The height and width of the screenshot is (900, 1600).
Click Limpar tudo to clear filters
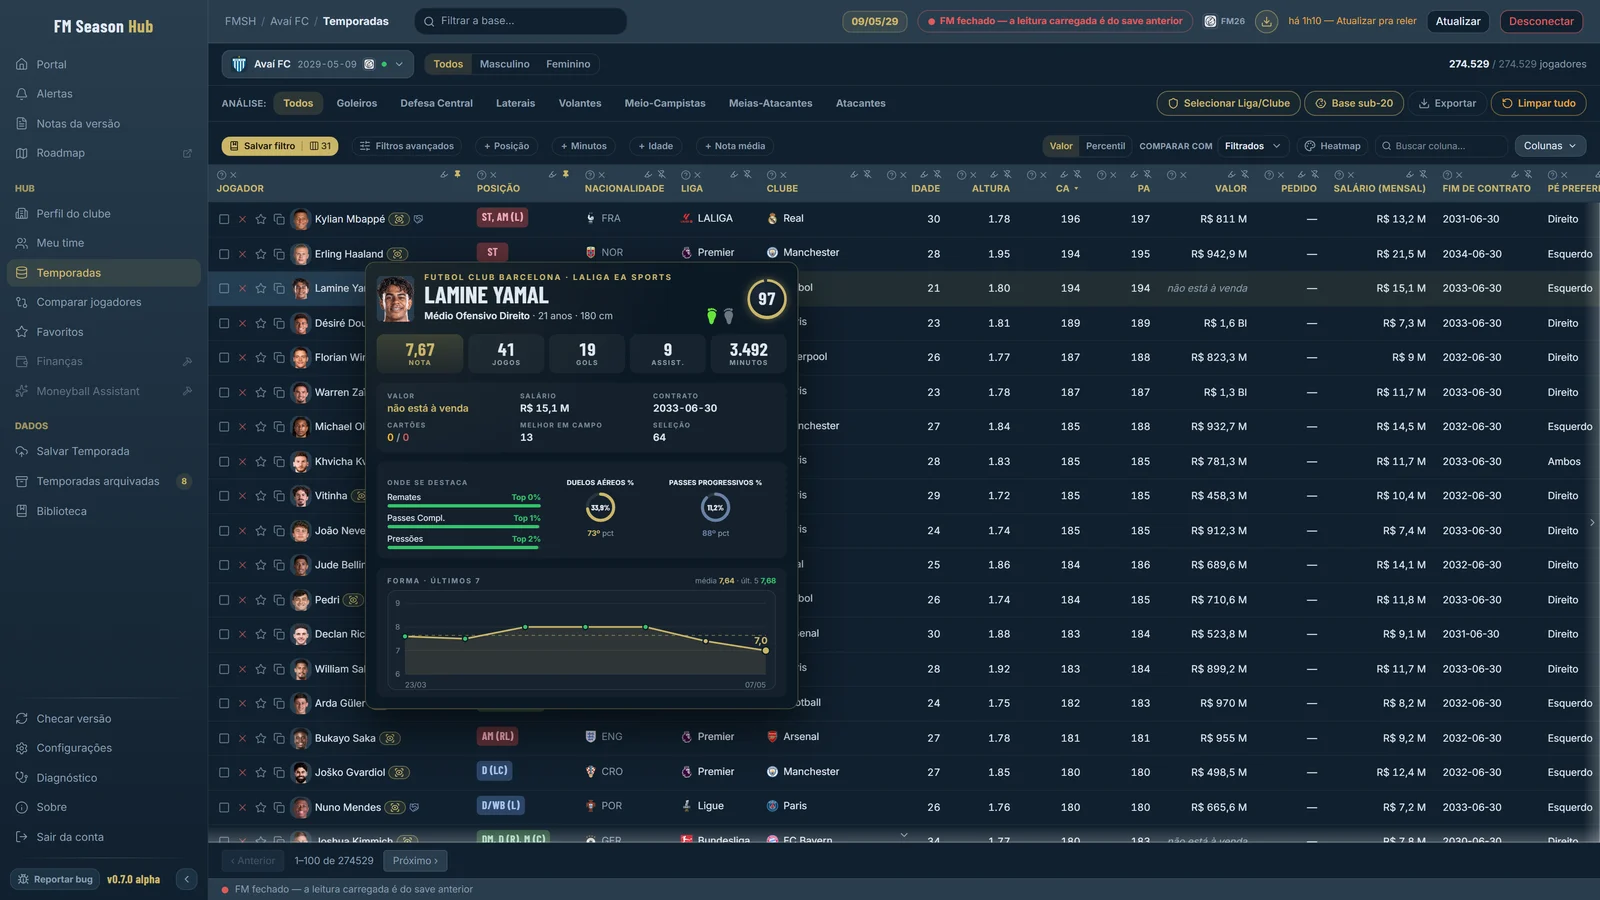coord(1538,103)
